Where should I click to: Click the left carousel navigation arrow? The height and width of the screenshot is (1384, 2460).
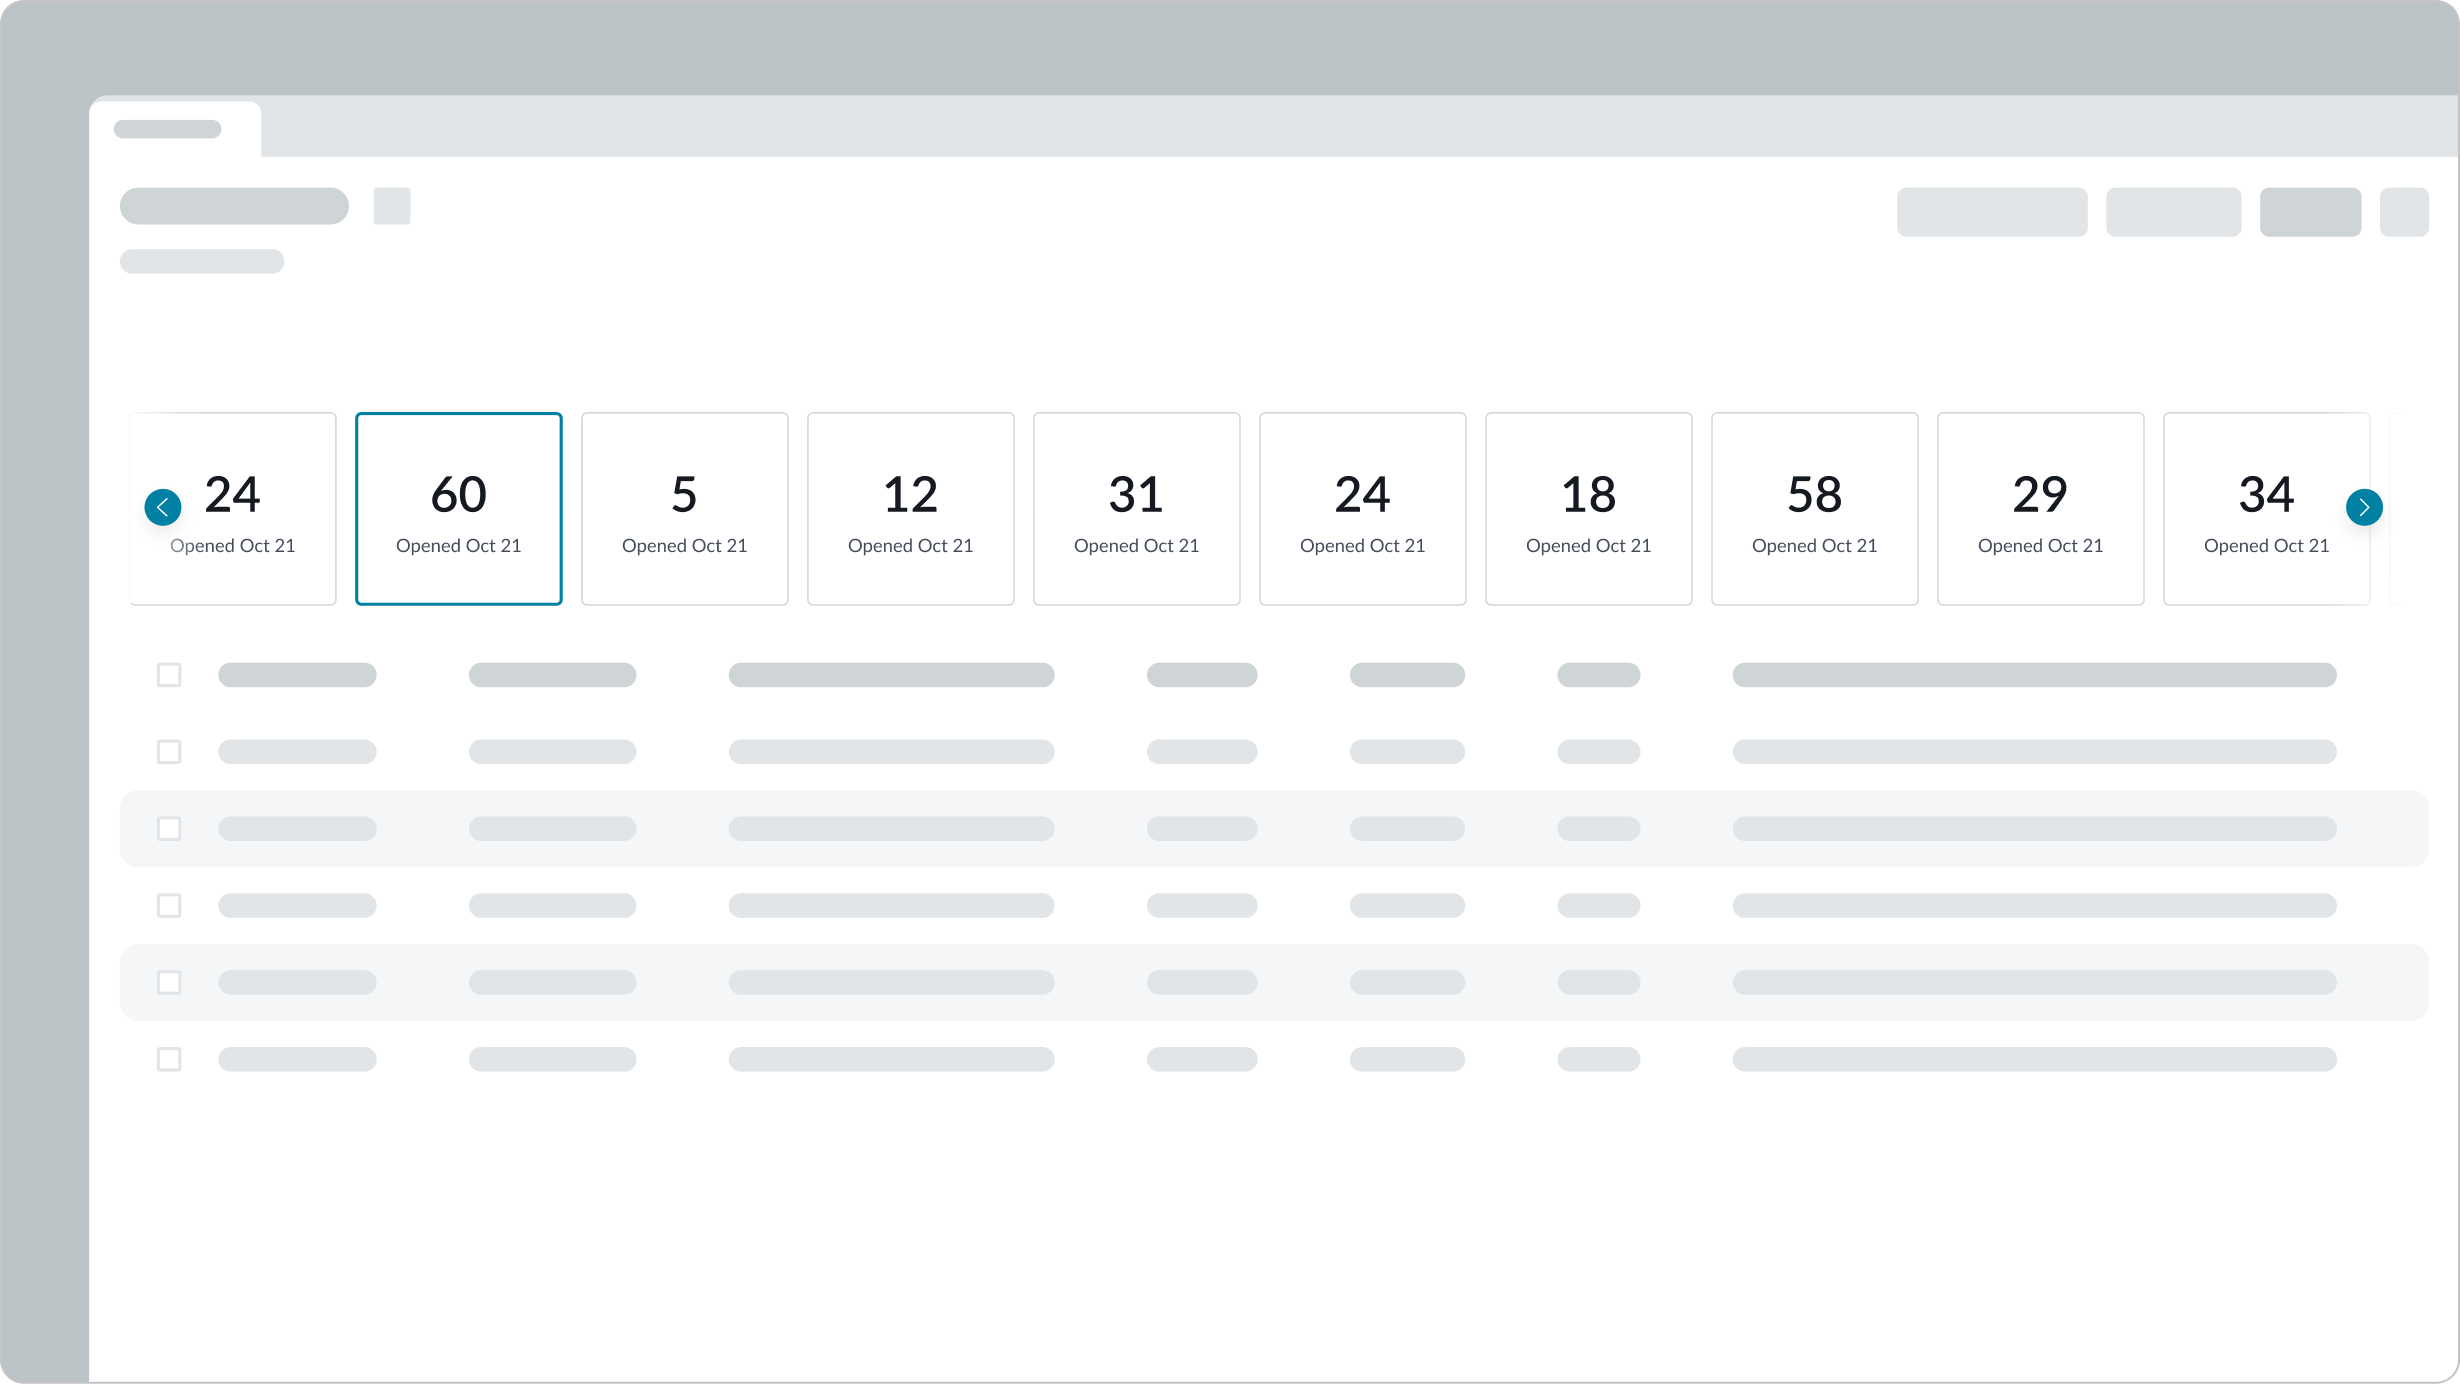(x=163, y=507)
